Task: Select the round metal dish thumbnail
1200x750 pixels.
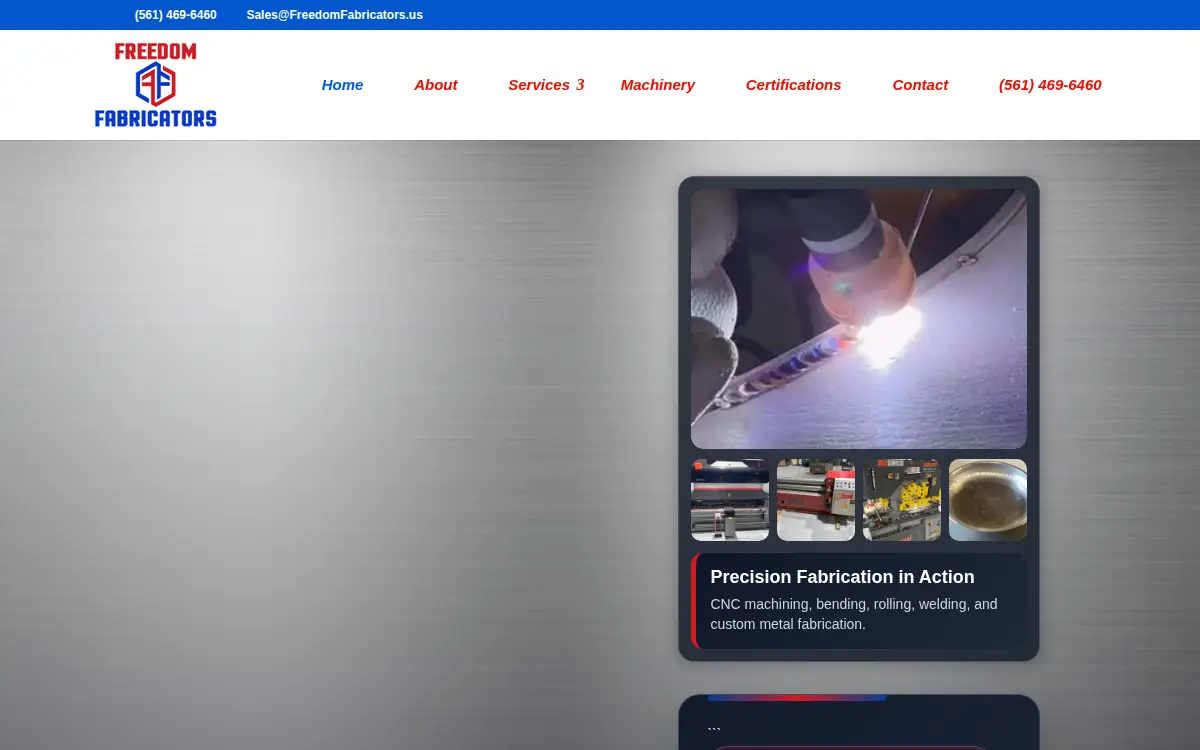Action: [x=988, y=500]
